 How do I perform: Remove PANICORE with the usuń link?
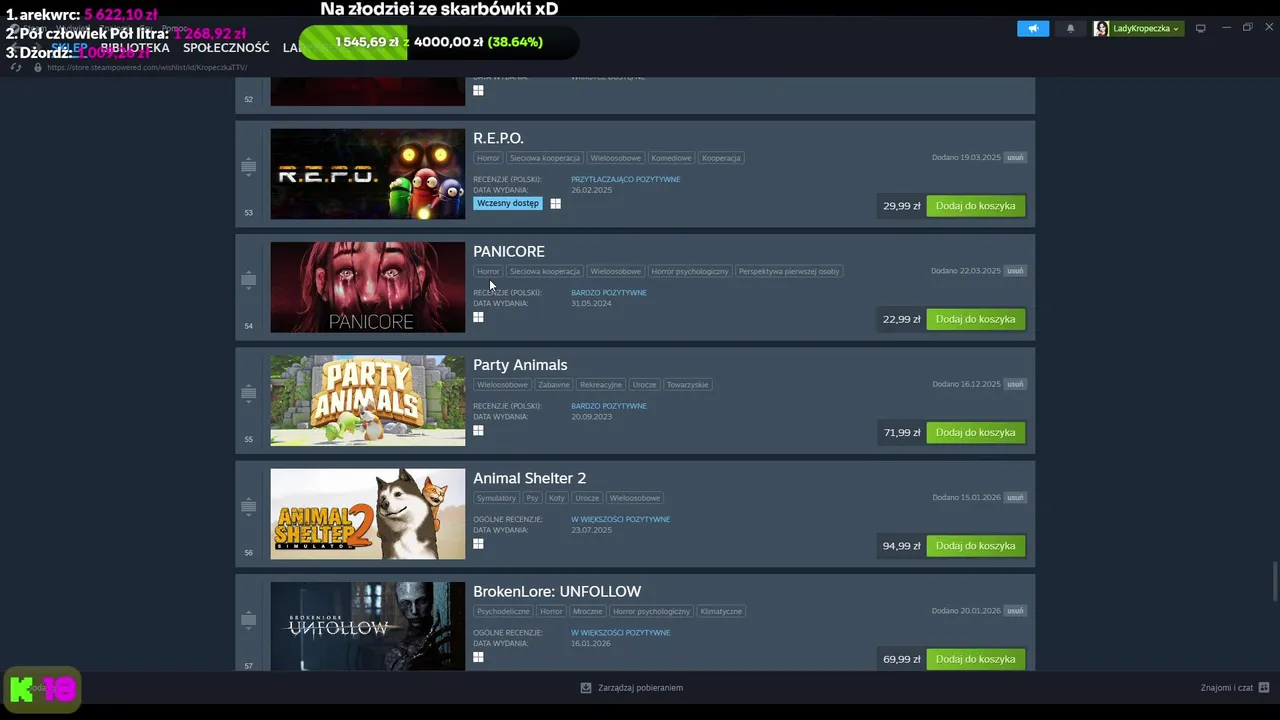click(1015, 271)
